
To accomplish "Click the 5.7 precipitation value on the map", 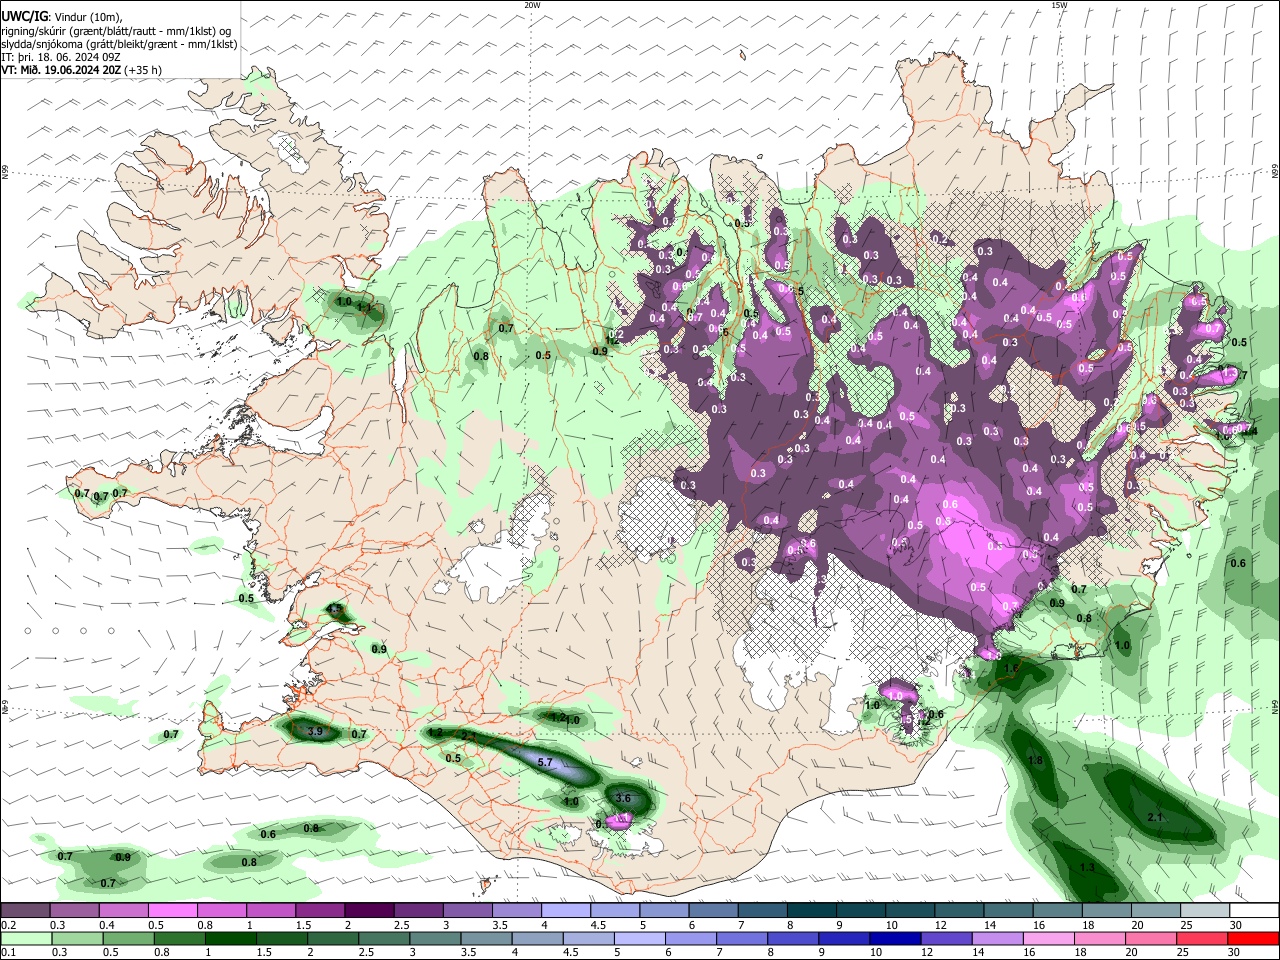I will coord(545,762).
